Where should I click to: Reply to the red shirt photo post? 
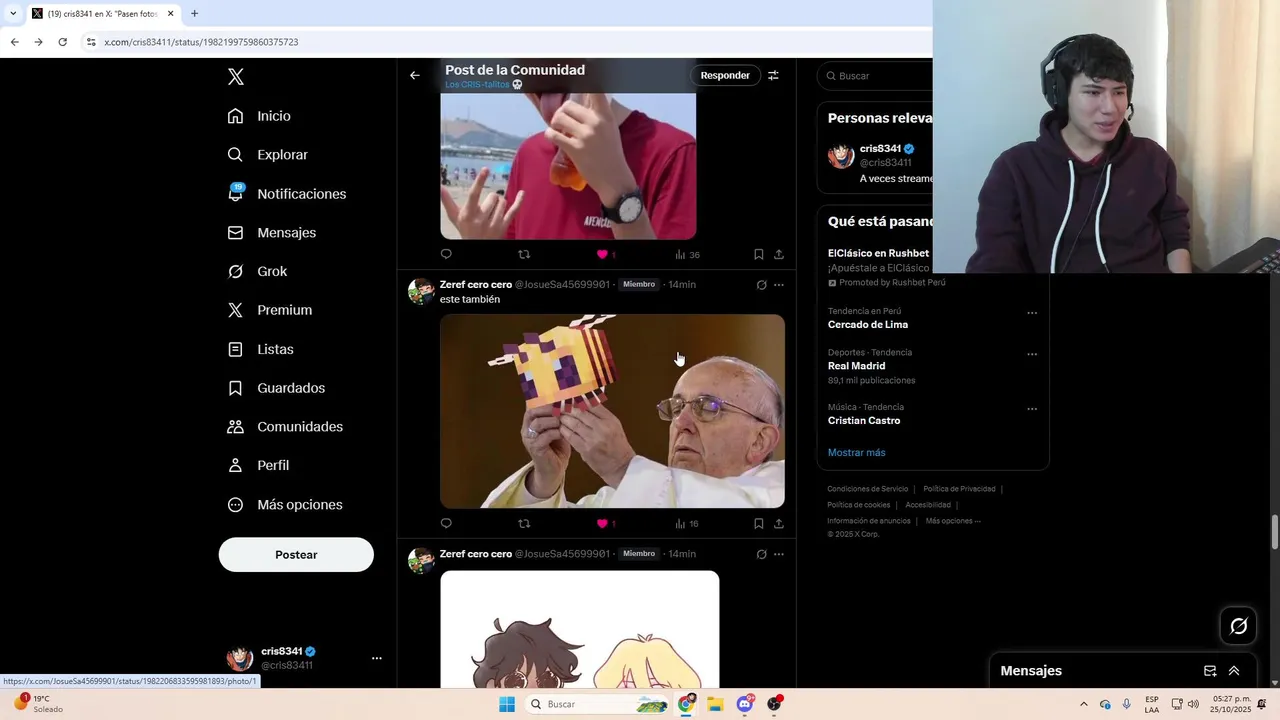point(446,254)
